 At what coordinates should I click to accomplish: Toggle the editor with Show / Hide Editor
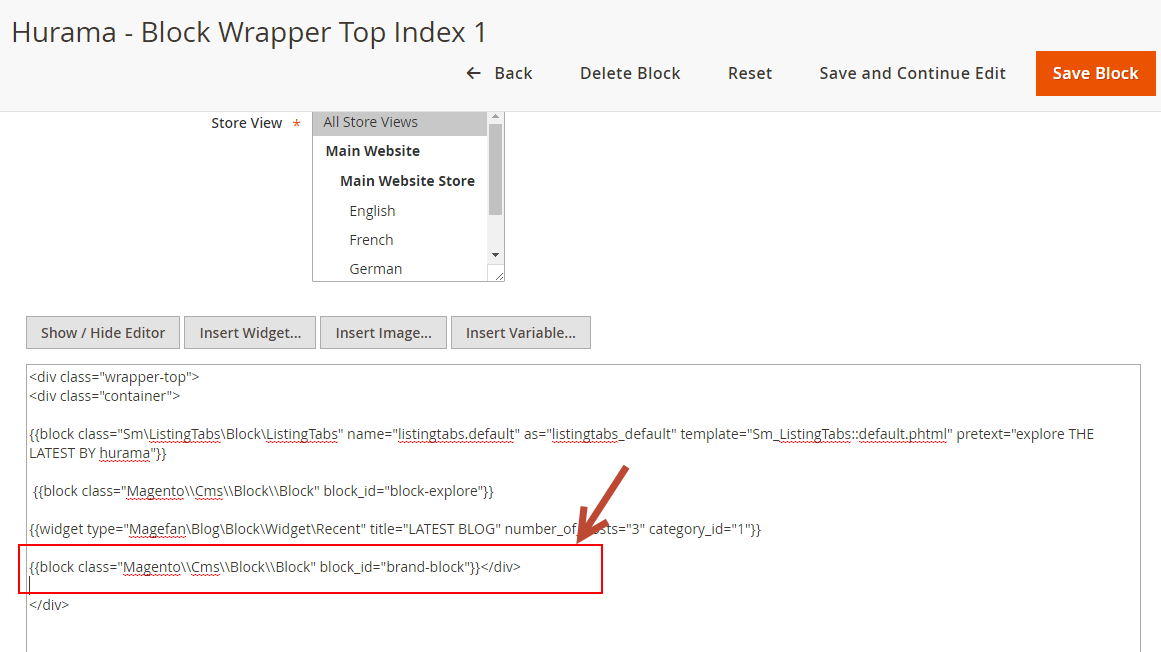click(x=103, y=333)
